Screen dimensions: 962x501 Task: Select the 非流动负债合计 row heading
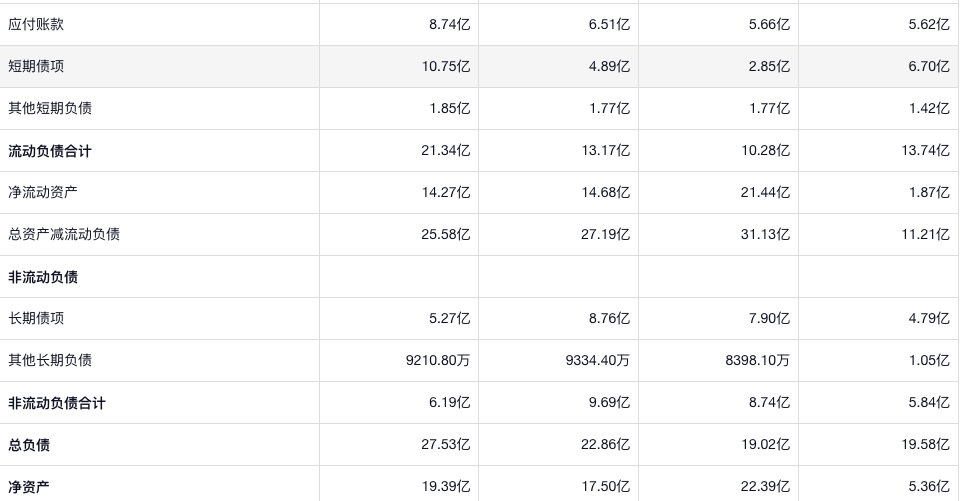pos(57,403)
